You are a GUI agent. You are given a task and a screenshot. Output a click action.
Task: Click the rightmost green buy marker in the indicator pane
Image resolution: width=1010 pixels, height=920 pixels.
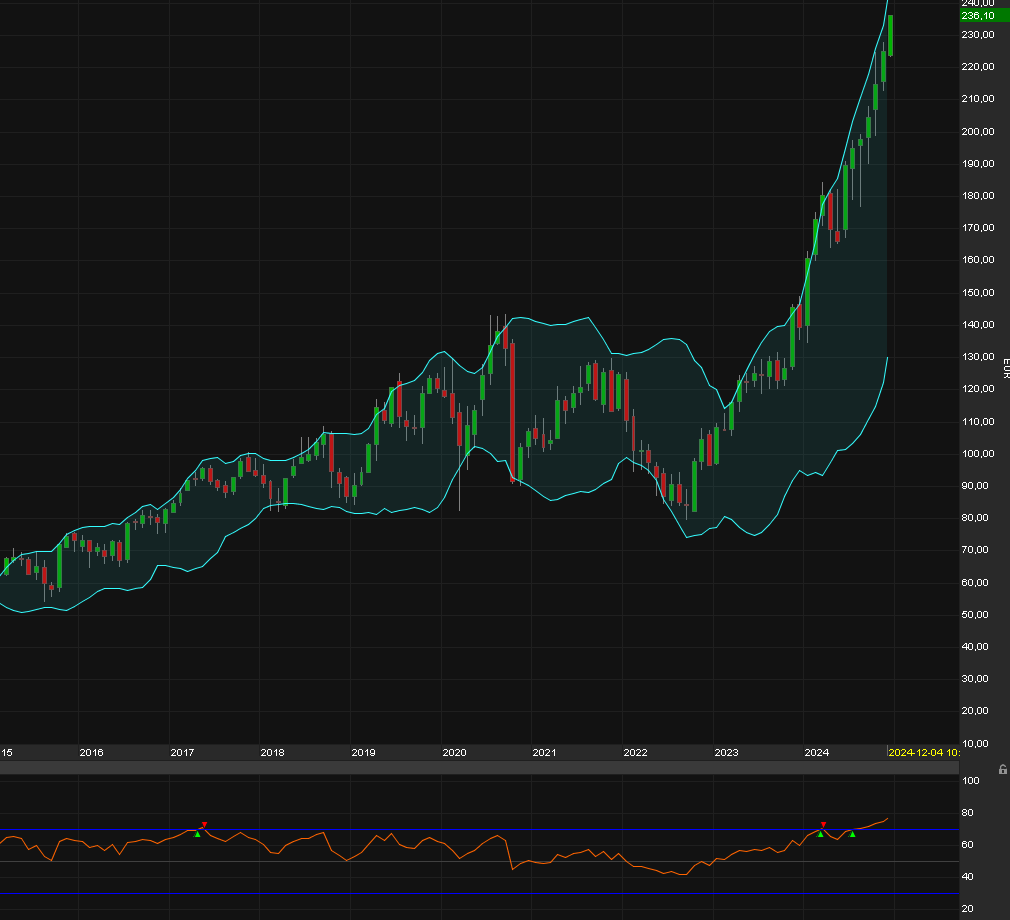pos(851,835)
